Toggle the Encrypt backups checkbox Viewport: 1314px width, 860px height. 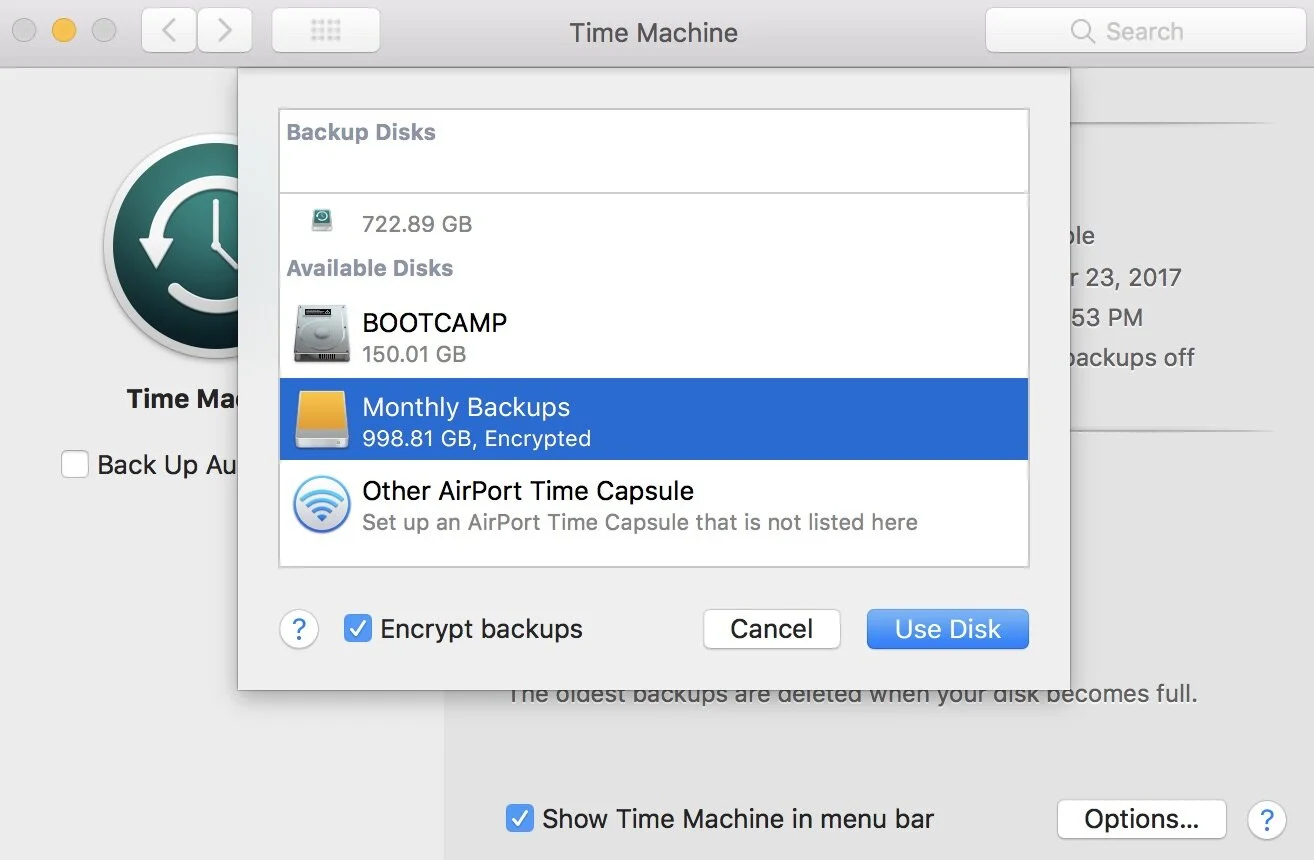point(358,628)
